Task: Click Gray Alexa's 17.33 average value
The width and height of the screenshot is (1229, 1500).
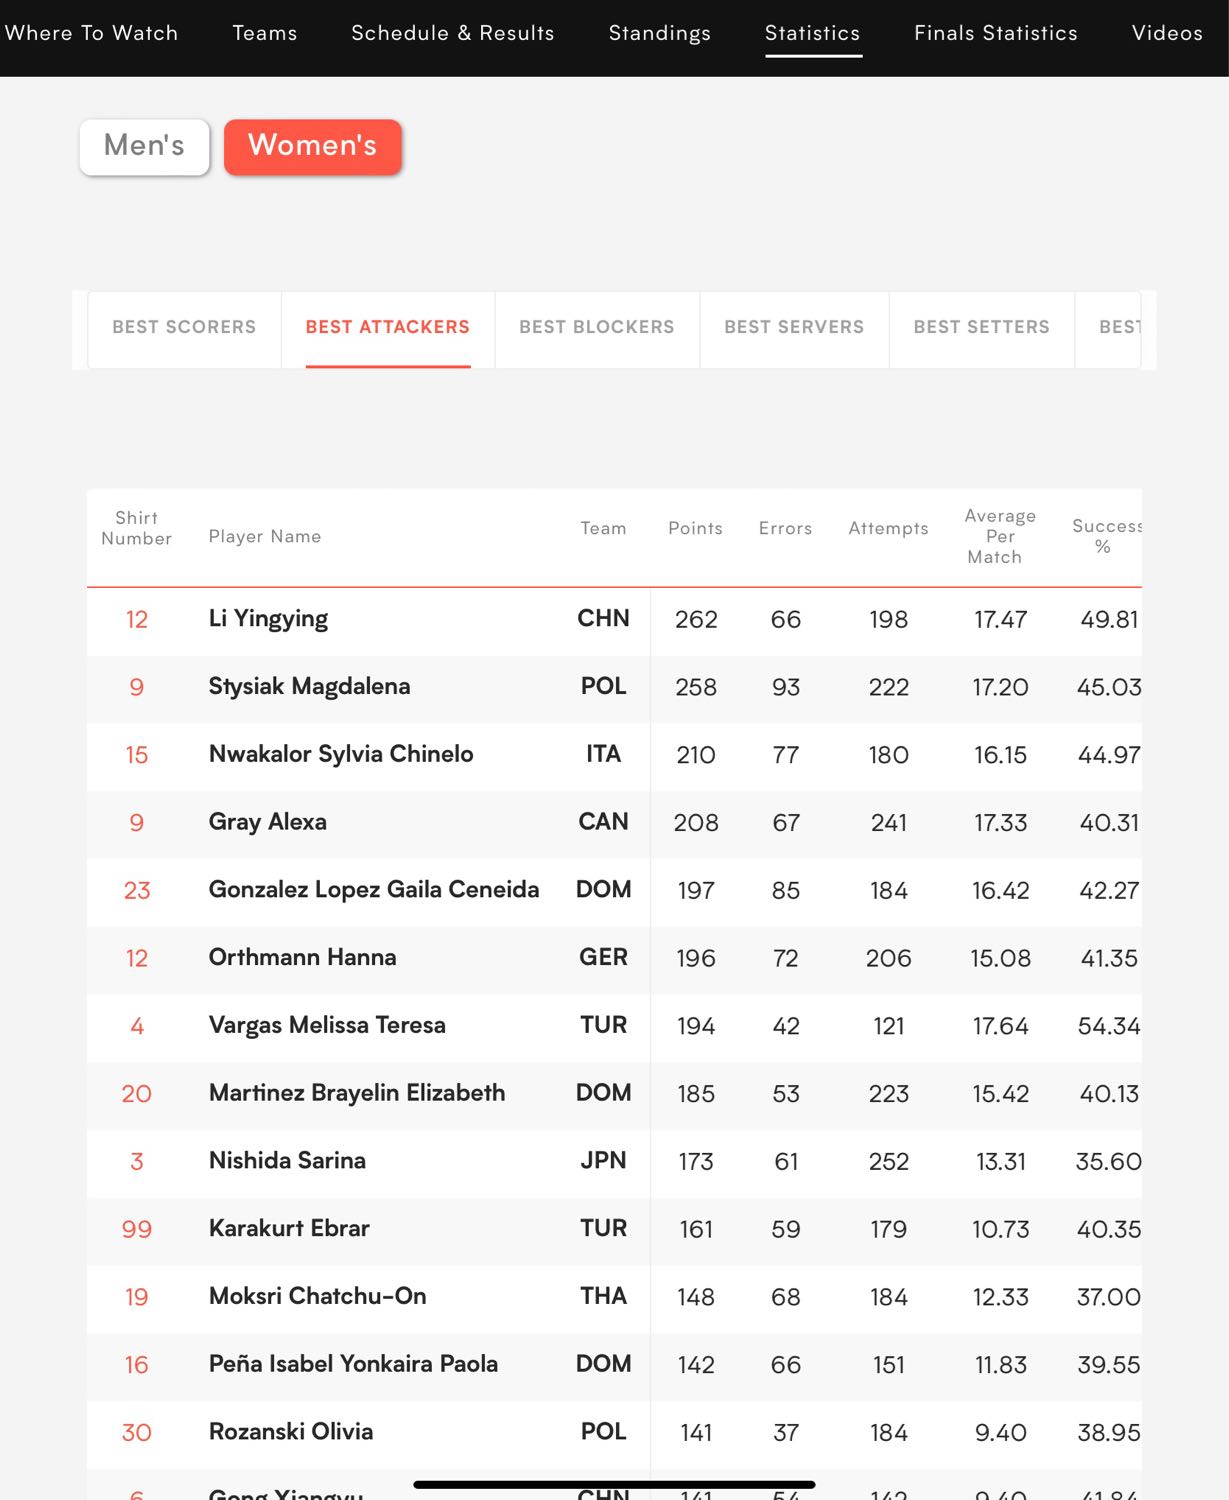Action: [1001, 823]
